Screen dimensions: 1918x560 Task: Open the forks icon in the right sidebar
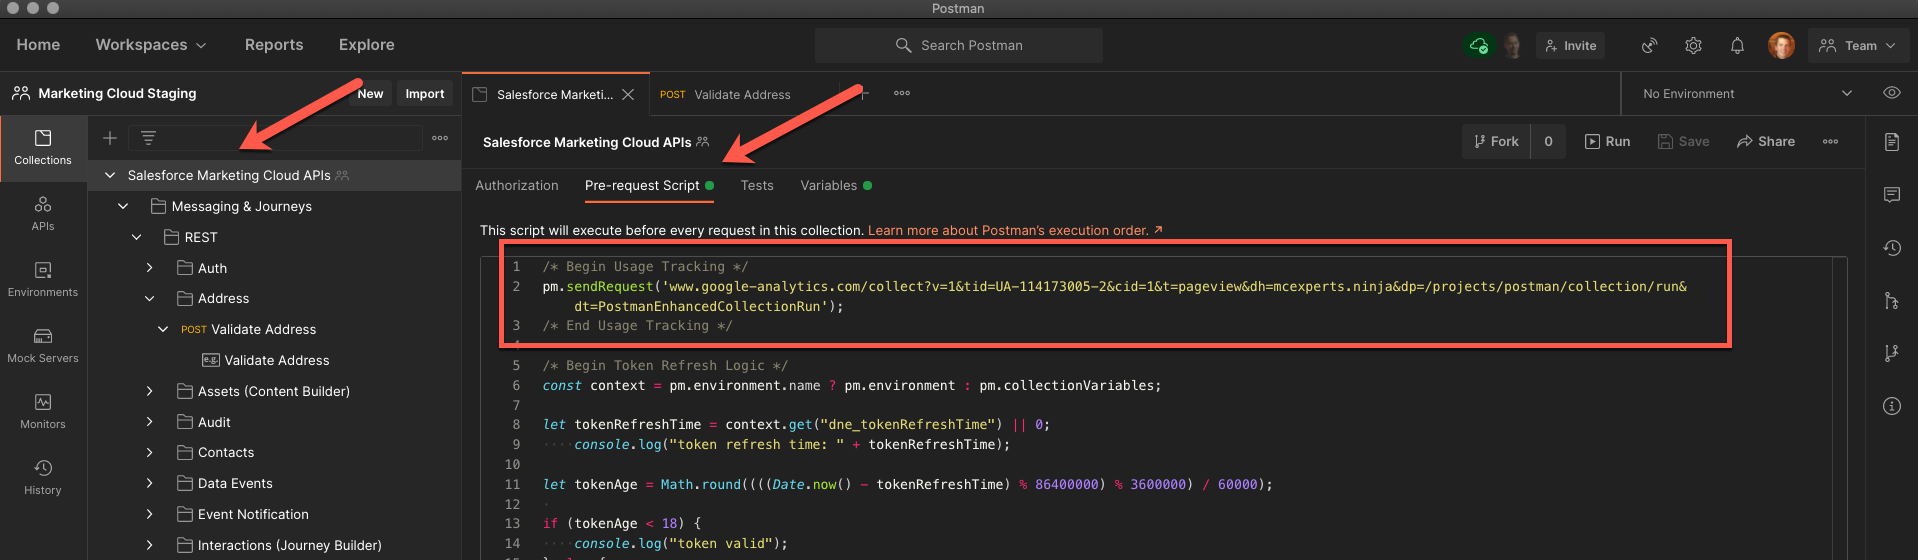[x=1891, y=353]
